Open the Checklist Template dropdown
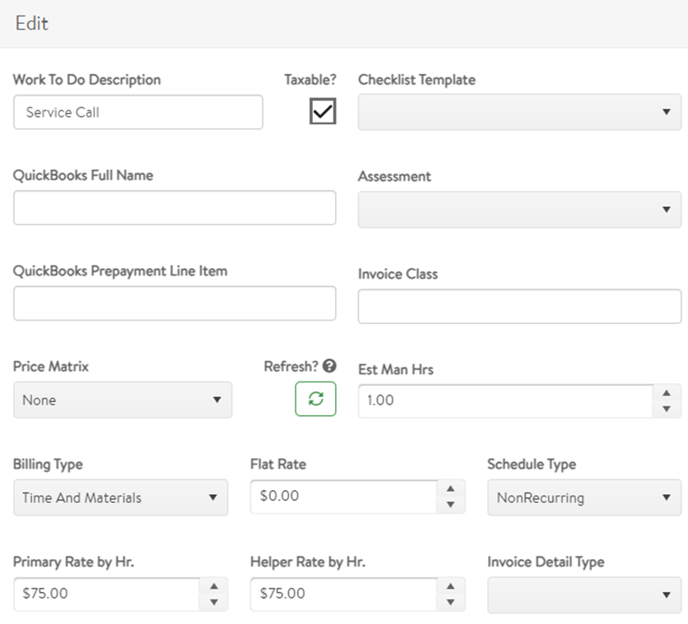Viewport: 688px width, 624px height. pyautogui.click(x=519, y=112)
